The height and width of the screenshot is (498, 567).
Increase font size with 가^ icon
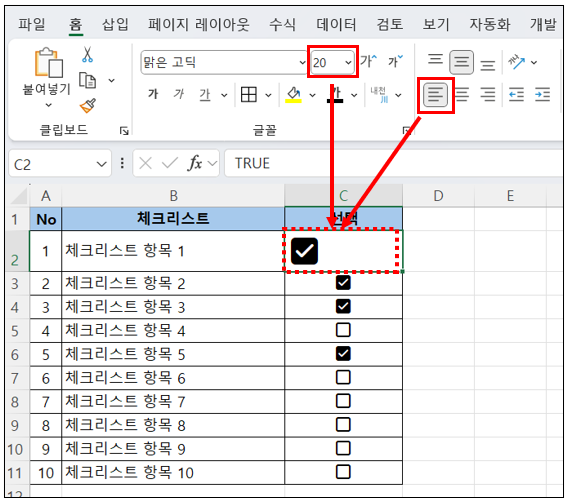point(368,61)
